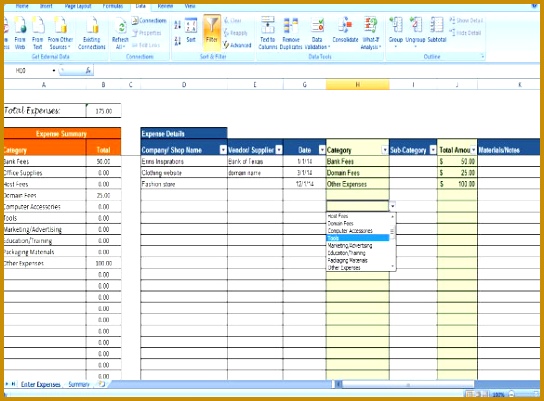Image resolution: width=544 pixels, height=401 pixels.
Task: Clear the applied filter
Action: [x=232, y=21]
